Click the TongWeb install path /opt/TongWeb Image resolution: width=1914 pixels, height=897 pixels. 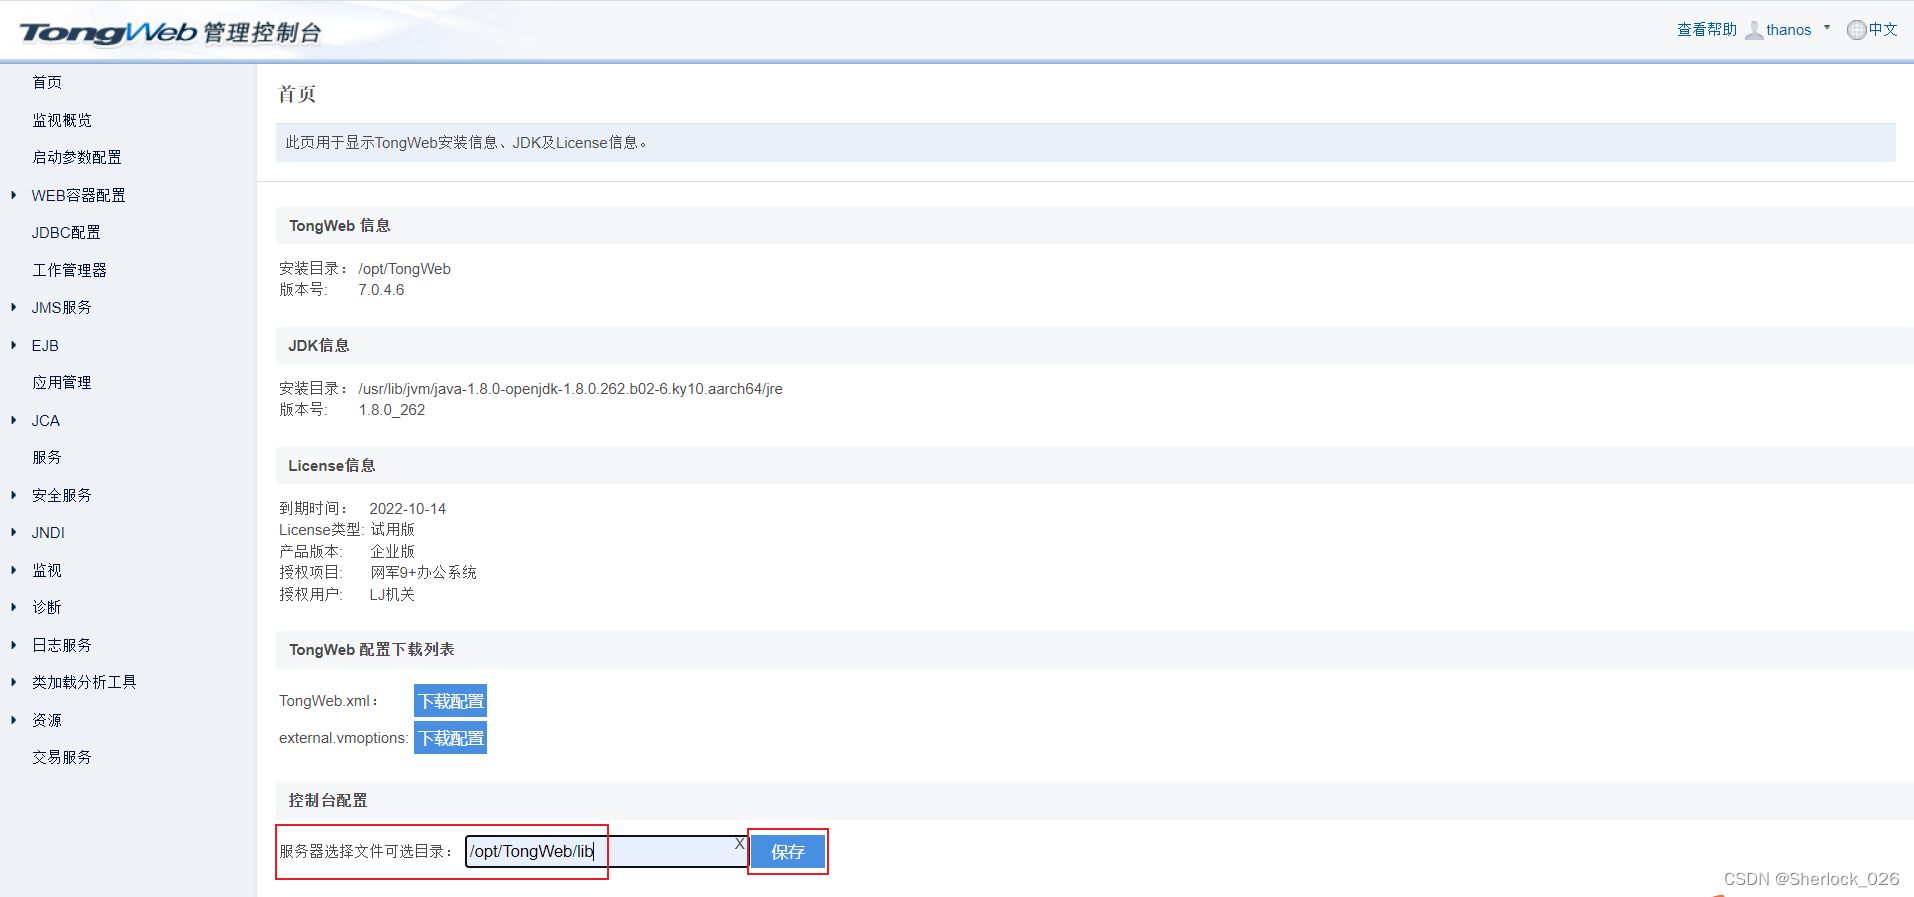coord(405,269)
